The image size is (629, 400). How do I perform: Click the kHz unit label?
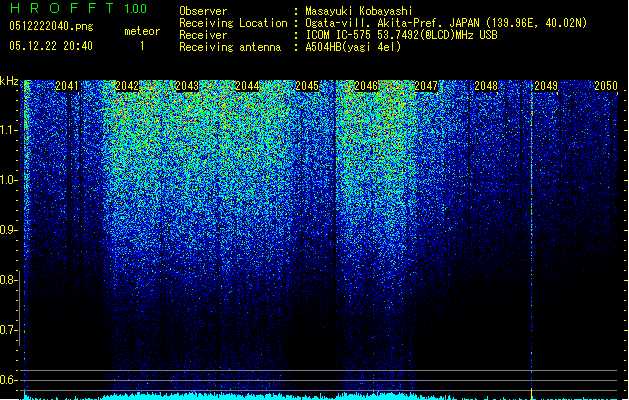click(x=9, y=81)
